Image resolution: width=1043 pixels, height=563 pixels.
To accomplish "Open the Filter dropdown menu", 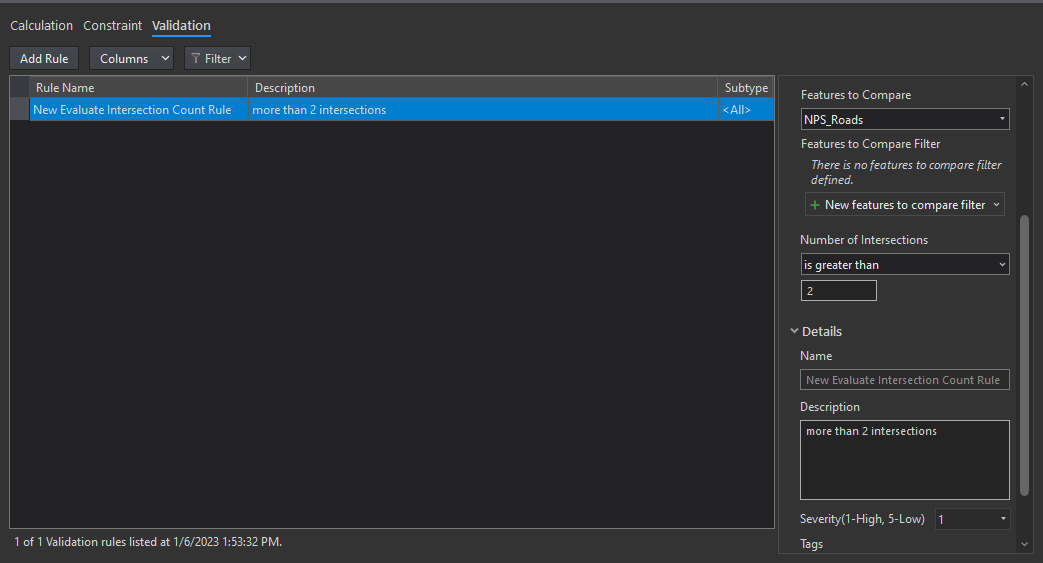I will coord(217,59).
